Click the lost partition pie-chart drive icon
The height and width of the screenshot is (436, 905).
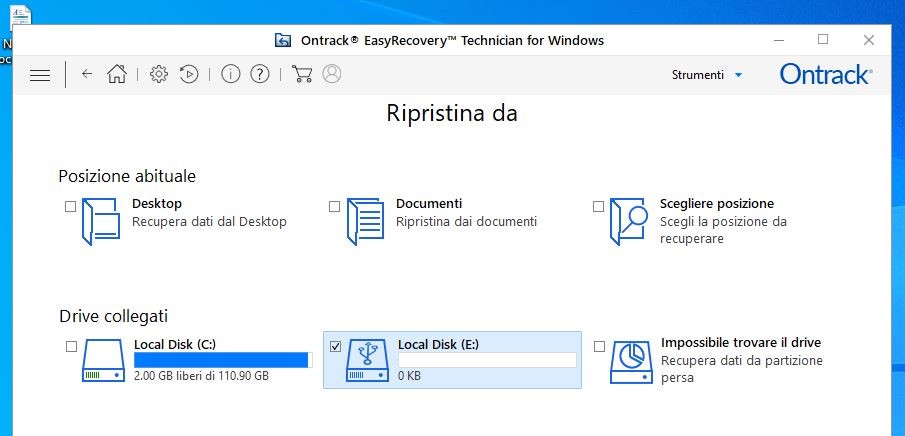coord(632,362)
